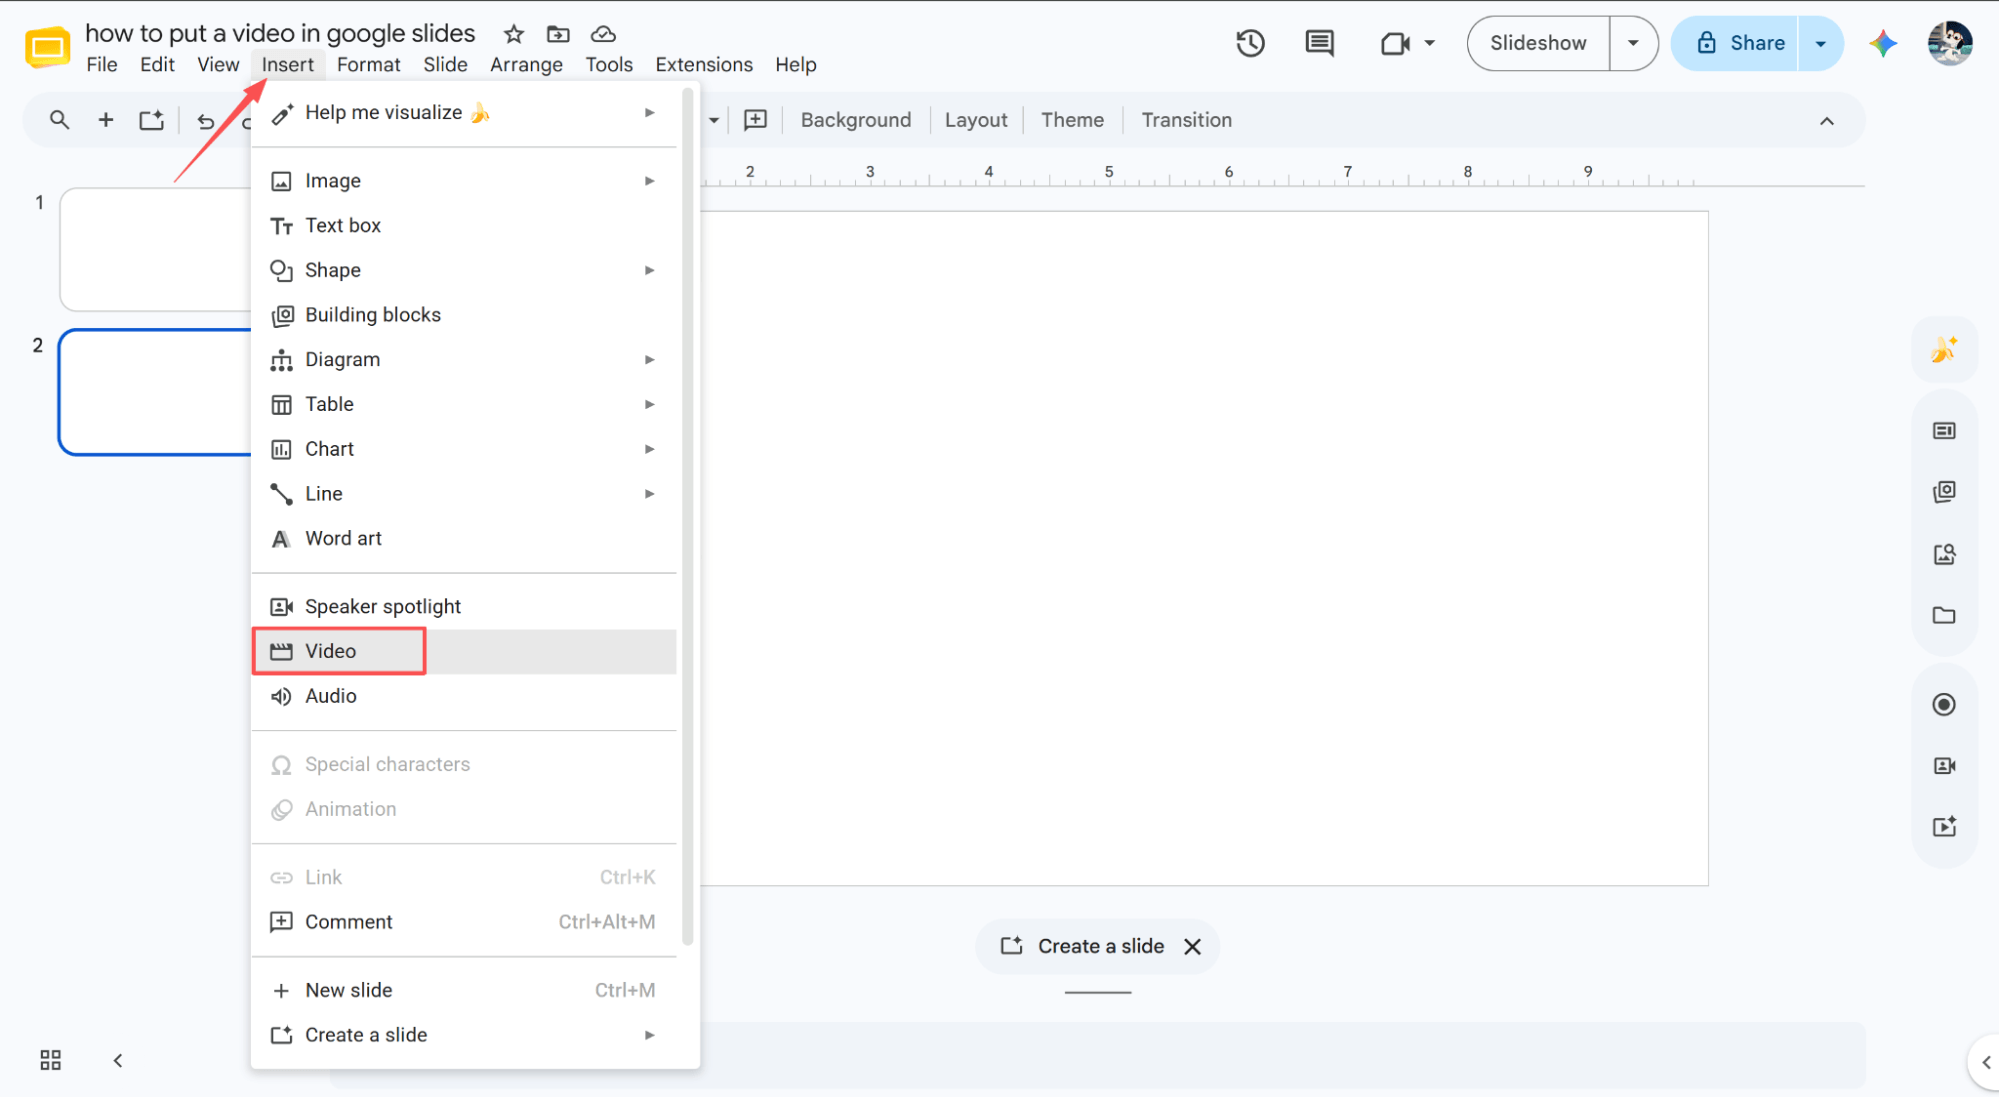1999x1098 pixels.
Task: Open the Google Slides home icon
Action: point(47,47)
